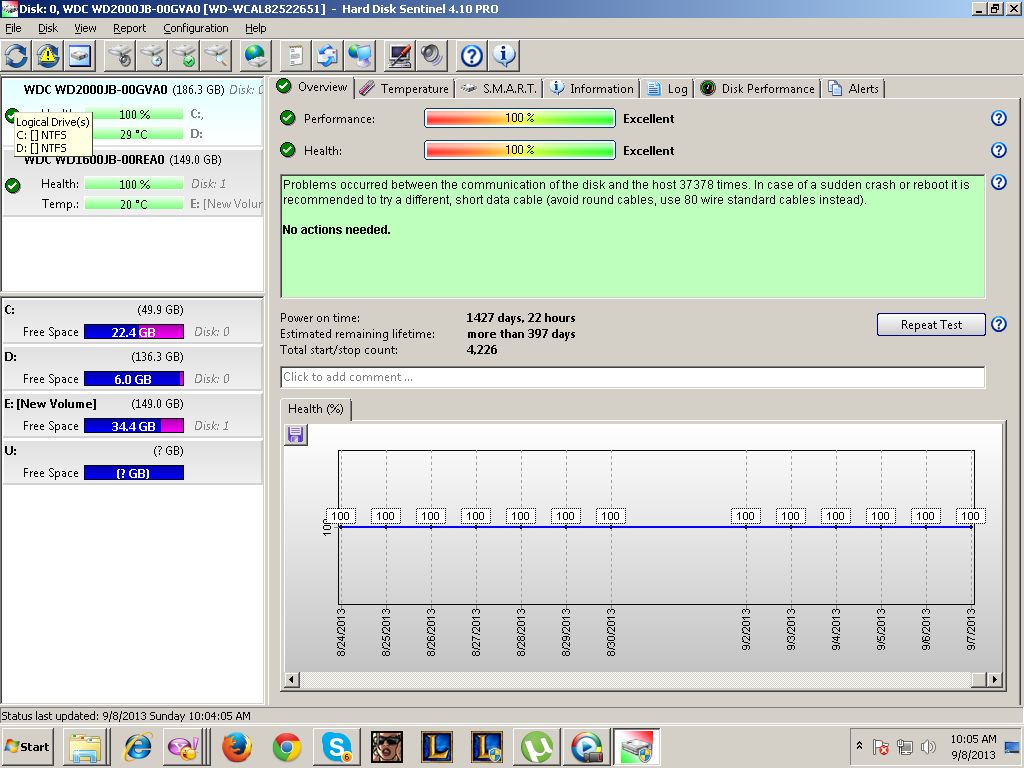Open the notepad report toolbar icon
This screenshot has height=768, width=1024.
[294, 55]
